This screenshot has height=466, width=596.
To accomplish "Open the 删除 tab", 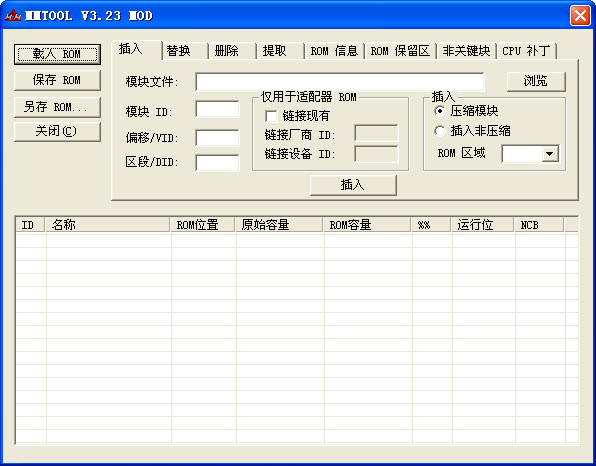I will coord(233,51).
